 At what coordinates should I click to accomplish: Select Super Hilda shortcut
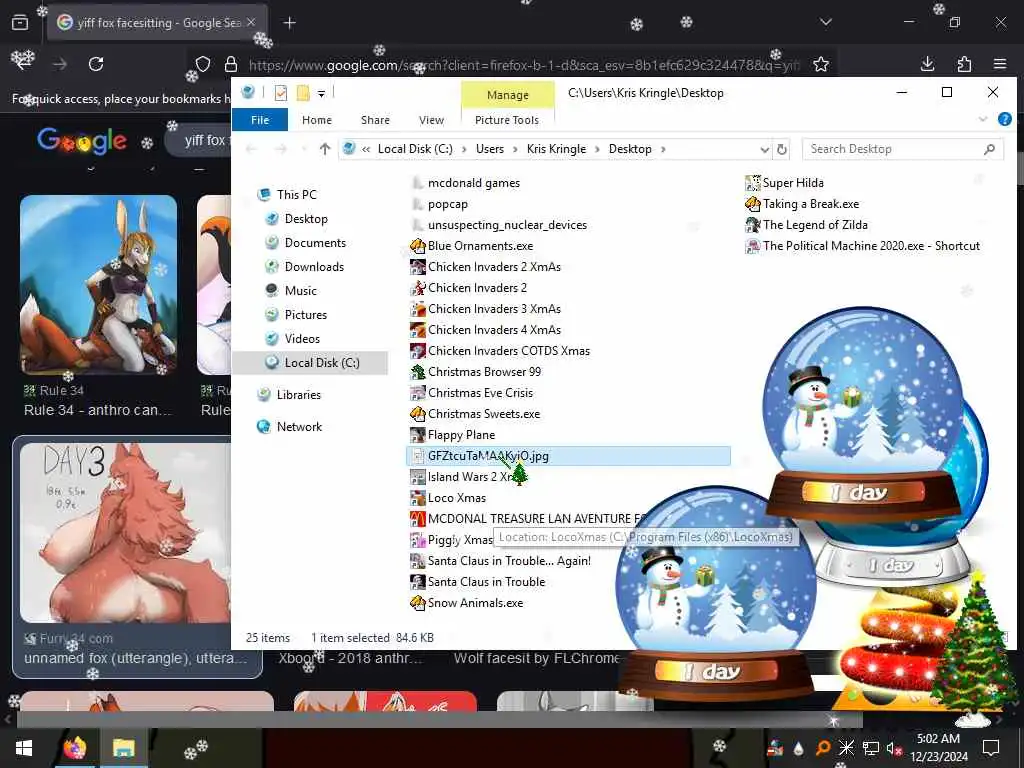(x=784, y=183)
